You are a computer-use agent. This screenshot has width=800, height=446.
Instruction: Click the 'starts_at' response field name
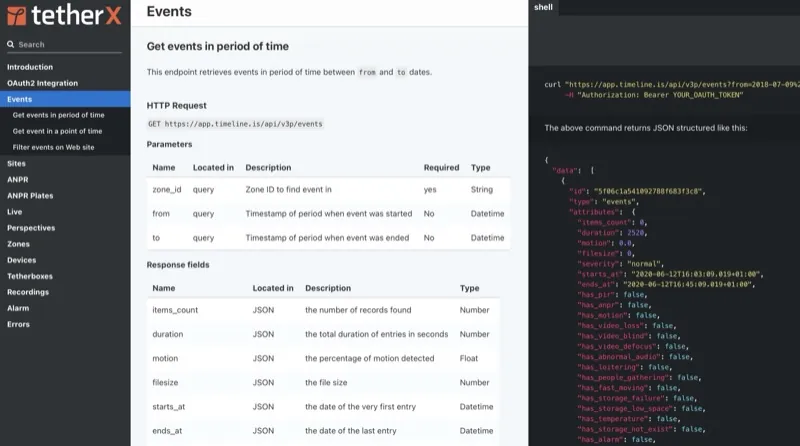(168, 407)
